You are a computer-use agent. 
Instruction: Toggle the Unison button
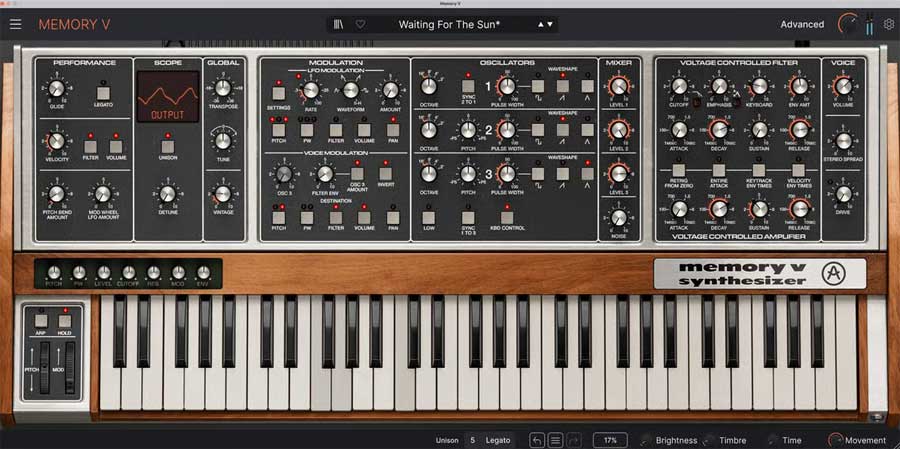click(x=168, y=146)
